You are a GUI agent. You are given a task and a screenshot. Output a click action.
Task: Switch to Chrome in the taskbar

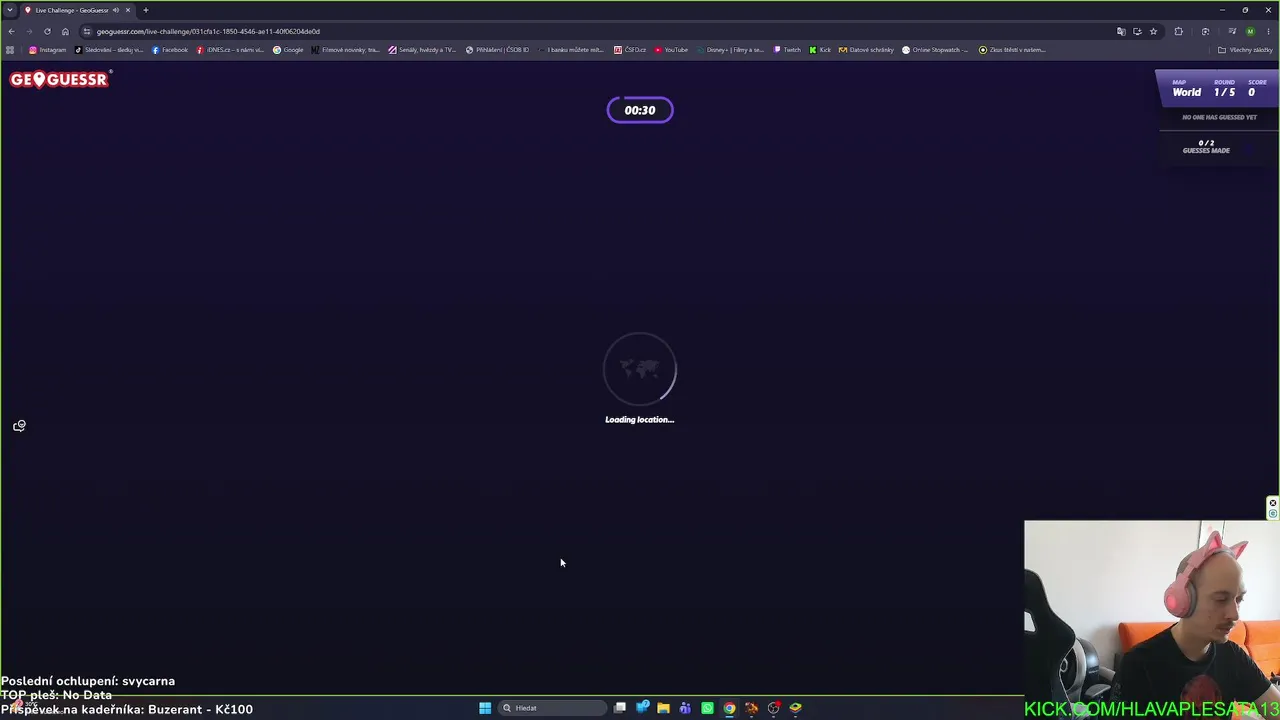729,708
